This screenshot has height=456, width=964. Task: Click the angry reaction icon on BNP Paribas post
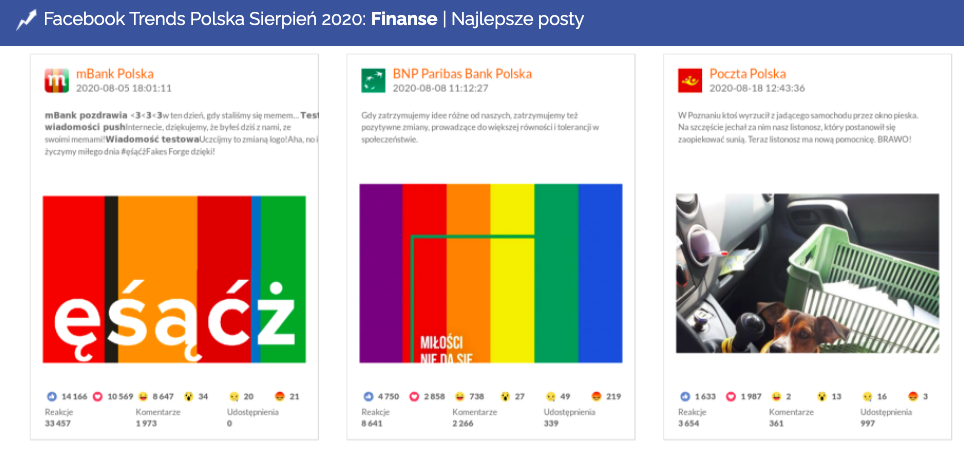pos(597,397)
